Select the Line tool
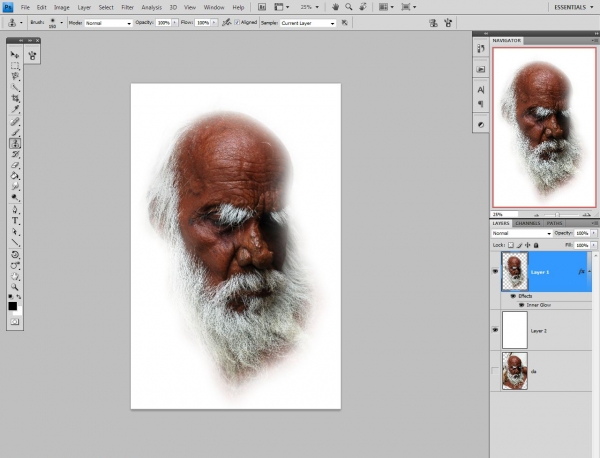The width and height of the screenshot is (600, 458). click(x=15, y=243)
